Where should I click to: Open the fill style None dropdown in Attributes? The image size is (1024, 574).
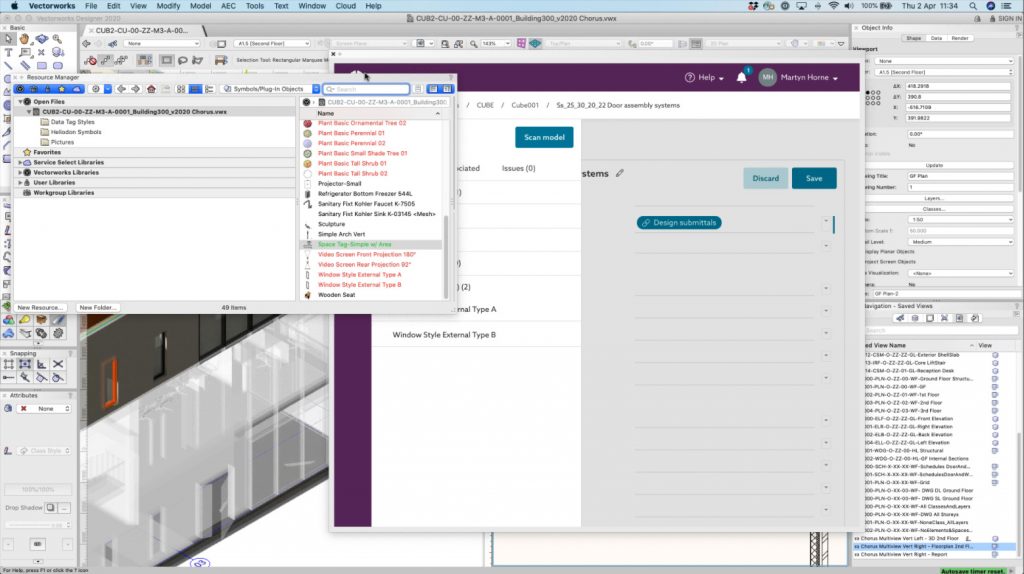pos(45,409)
